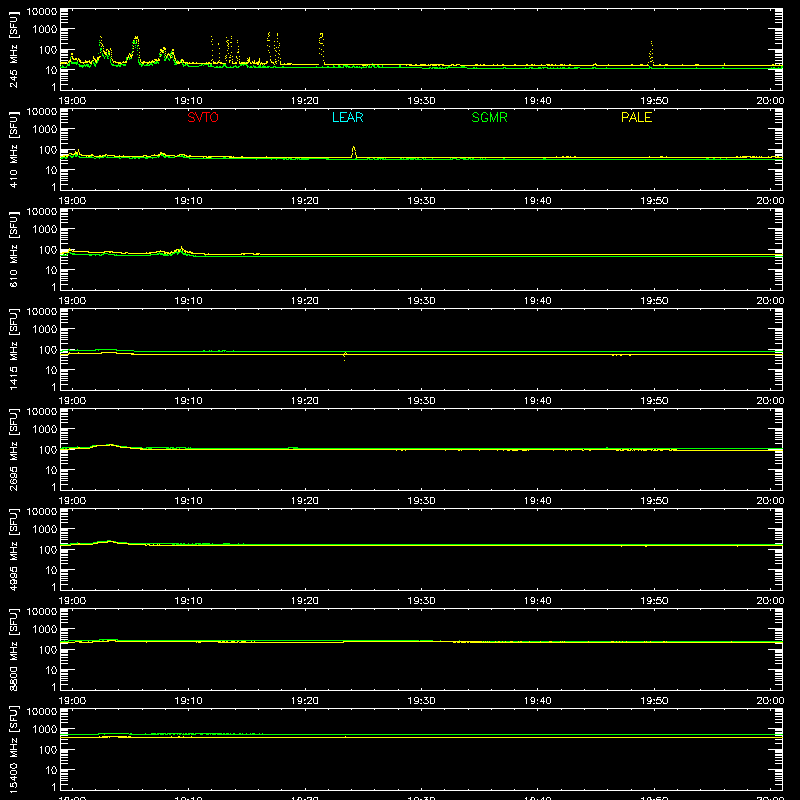Select the 1415 MHz [SFU] axis label
Image resolution: width=800 pixels, height=800 pixels.
click(13, 349)
